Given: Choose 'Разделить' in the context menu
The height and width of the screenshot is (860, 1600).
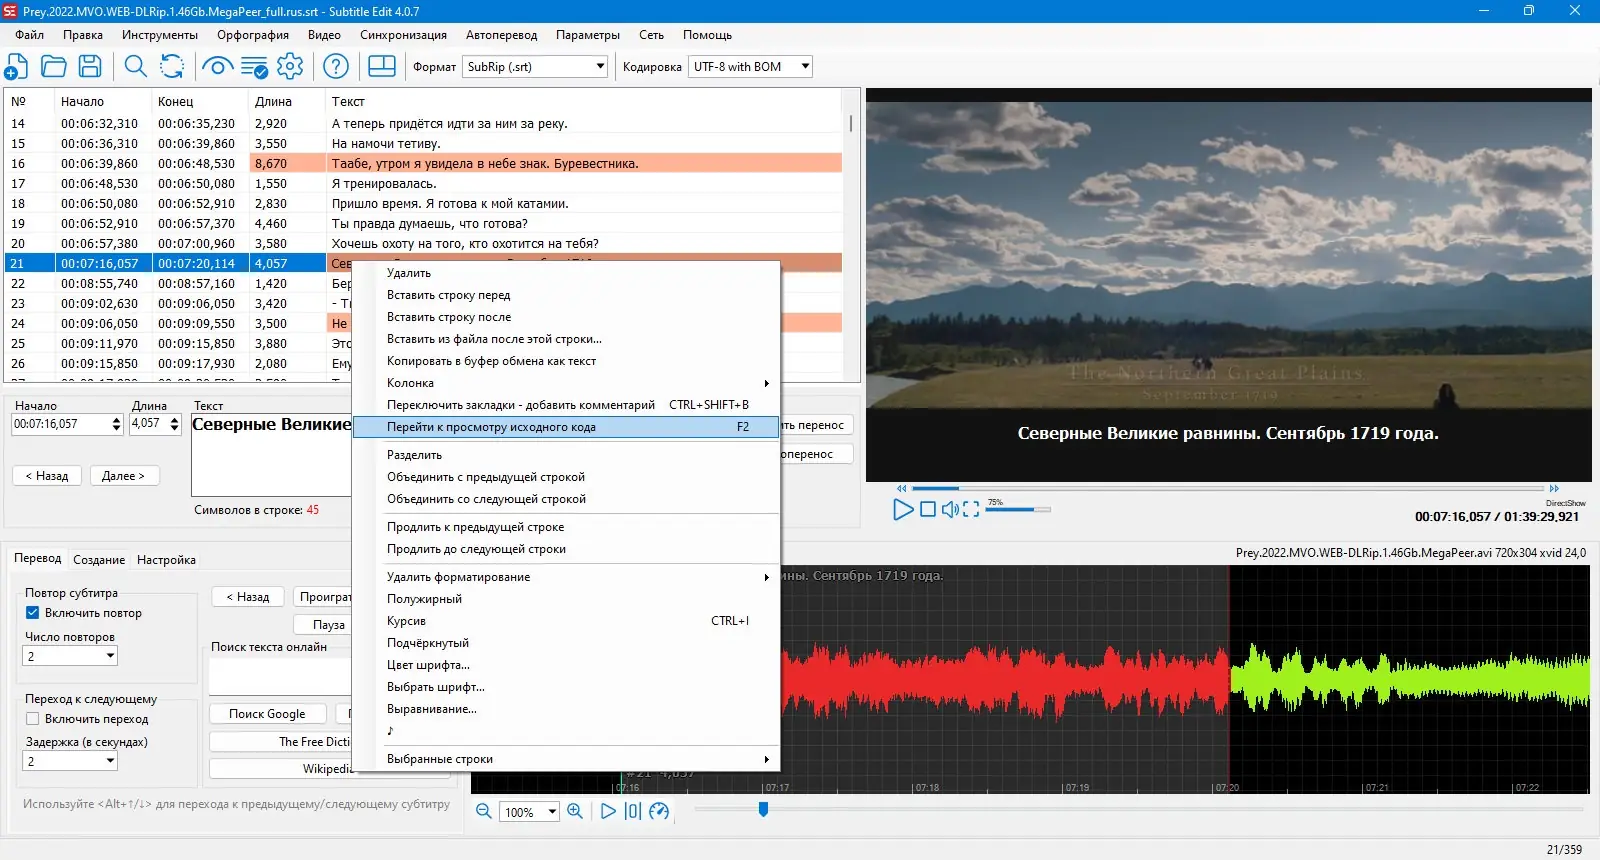Looking at the screenshot, I should (x=415, y=455).
